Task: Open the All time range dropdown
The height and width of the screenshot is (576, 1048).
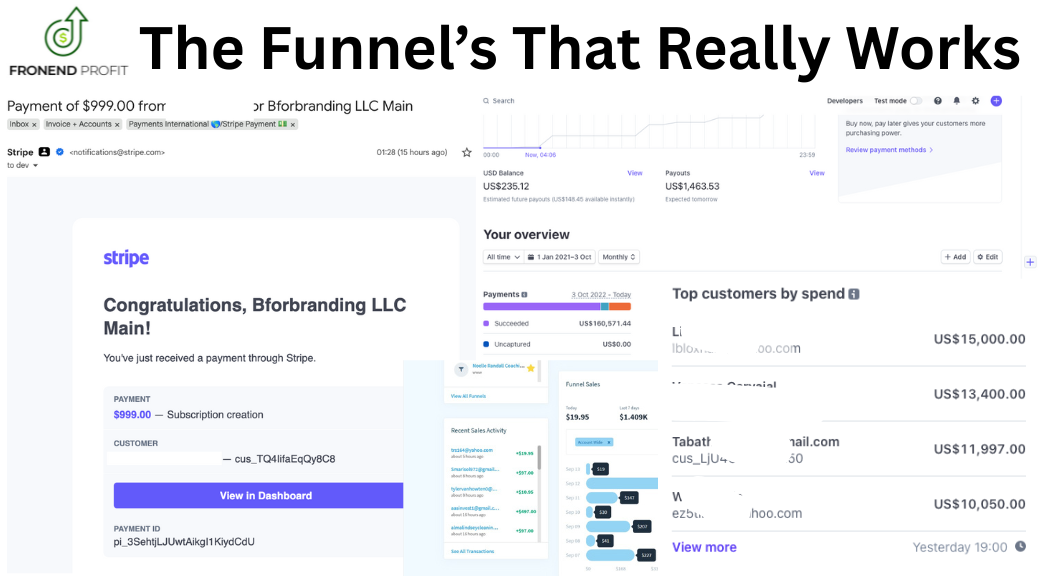Action: tap(503, 257)
